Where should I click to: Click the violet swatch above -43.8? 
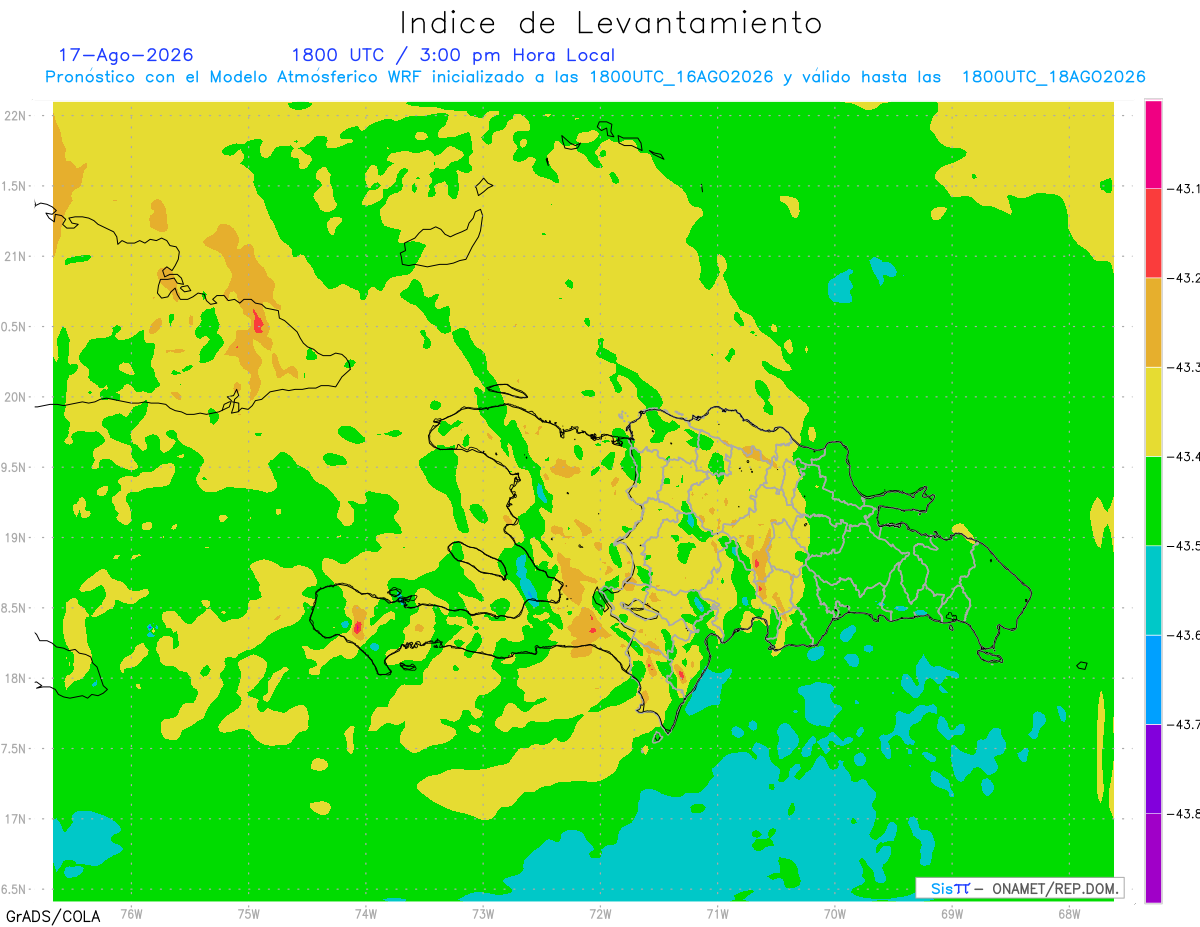pos(1153,768)
